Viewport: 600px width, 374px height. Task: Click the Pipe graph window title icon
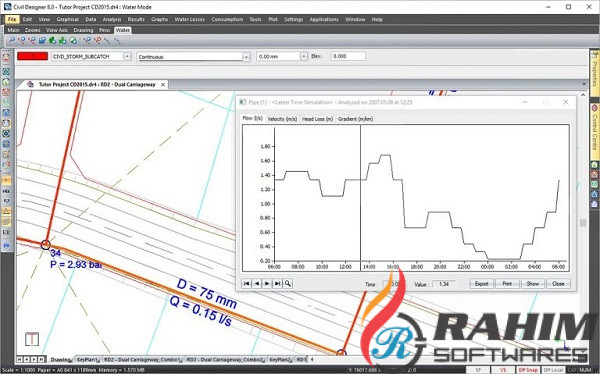[x=243, y=102]
